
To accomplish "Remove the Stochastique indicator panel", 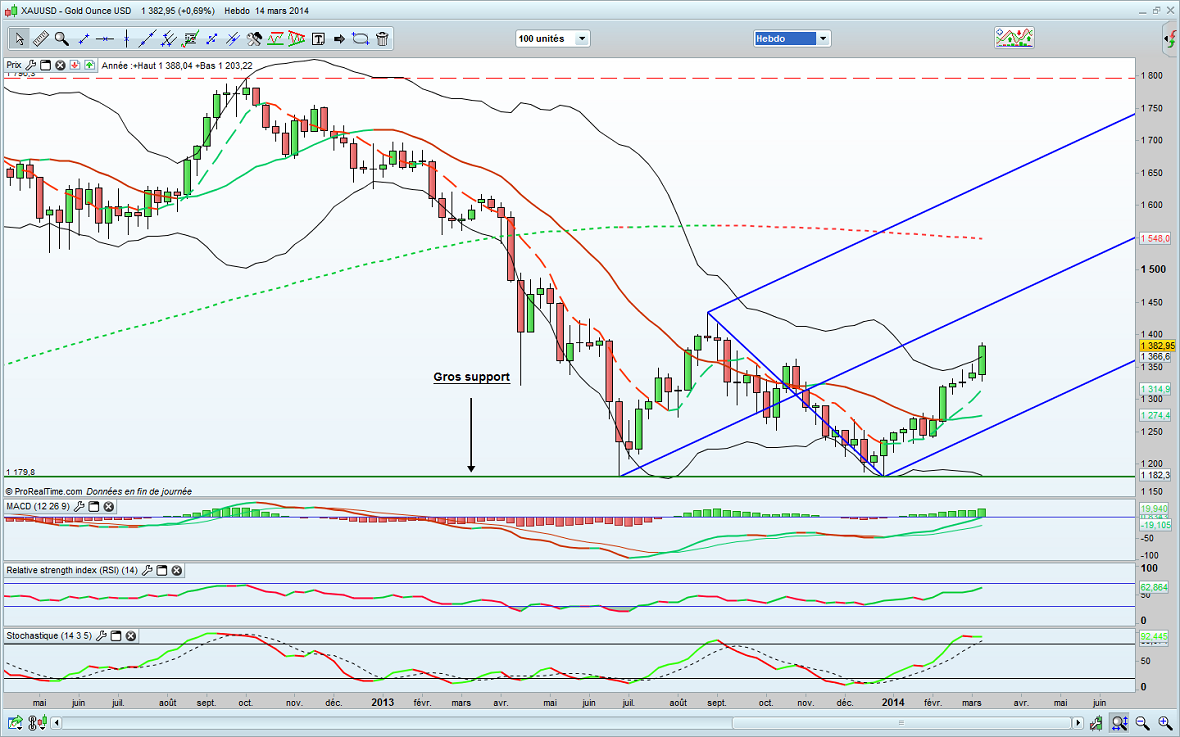I will click(131, 636).
